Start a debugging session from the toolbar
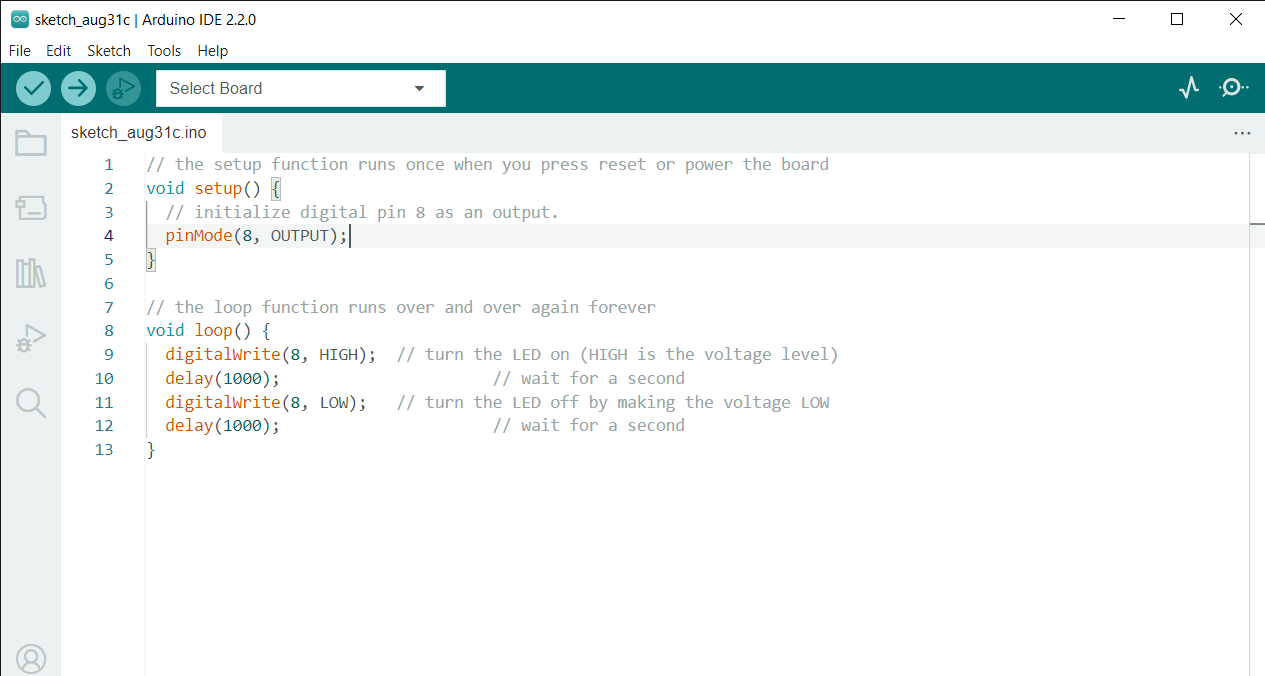The width and height of the screenshot is (1265, 676). pyautogui.click(x=123, y=88)
